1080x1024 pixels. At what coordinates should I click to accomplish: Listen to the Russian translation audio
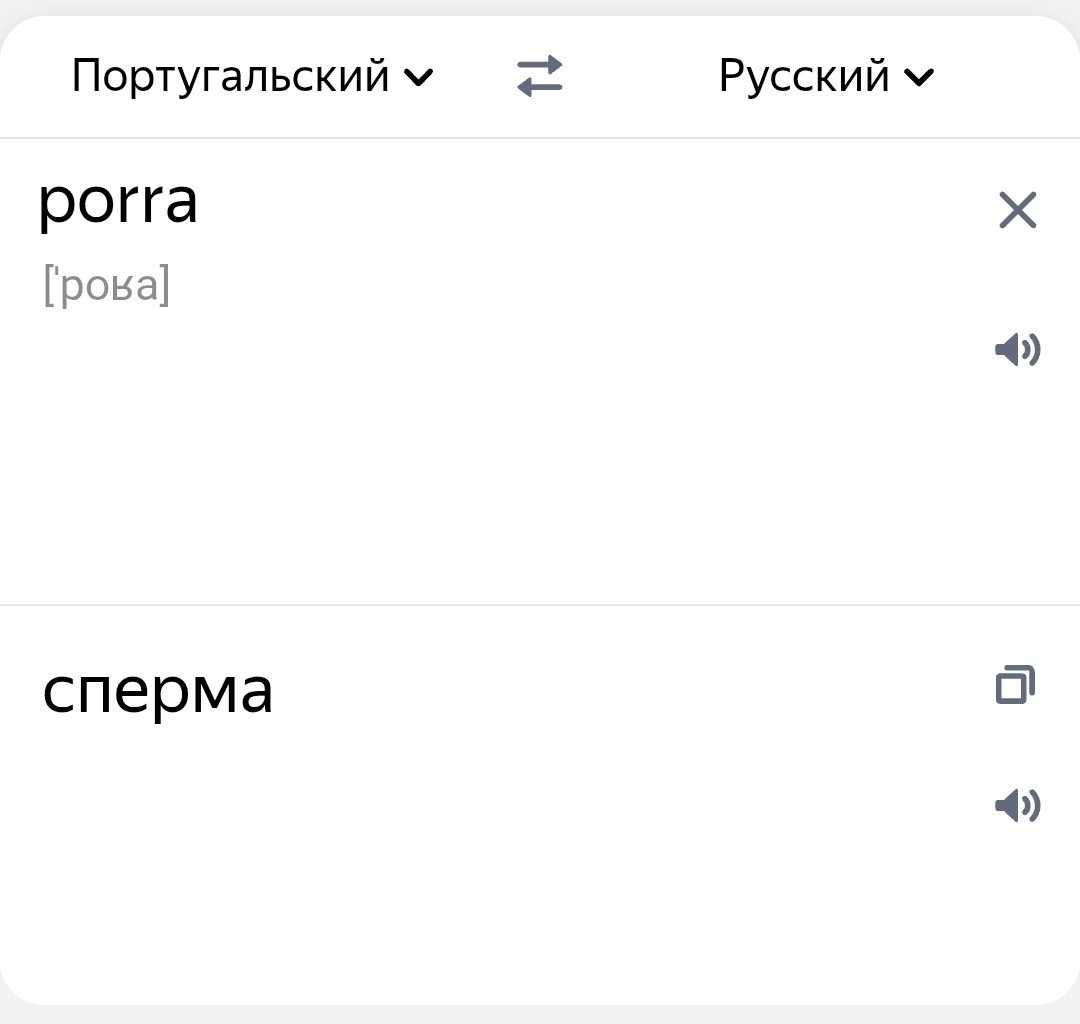[1017, 805]
